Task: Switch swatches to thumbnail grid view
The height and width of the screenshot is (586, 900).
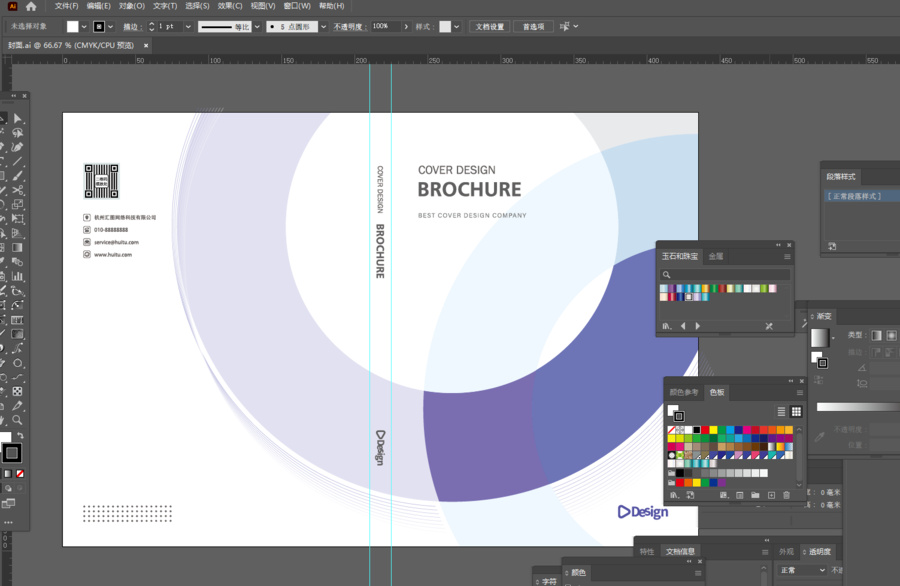Action: coord(796,412)
